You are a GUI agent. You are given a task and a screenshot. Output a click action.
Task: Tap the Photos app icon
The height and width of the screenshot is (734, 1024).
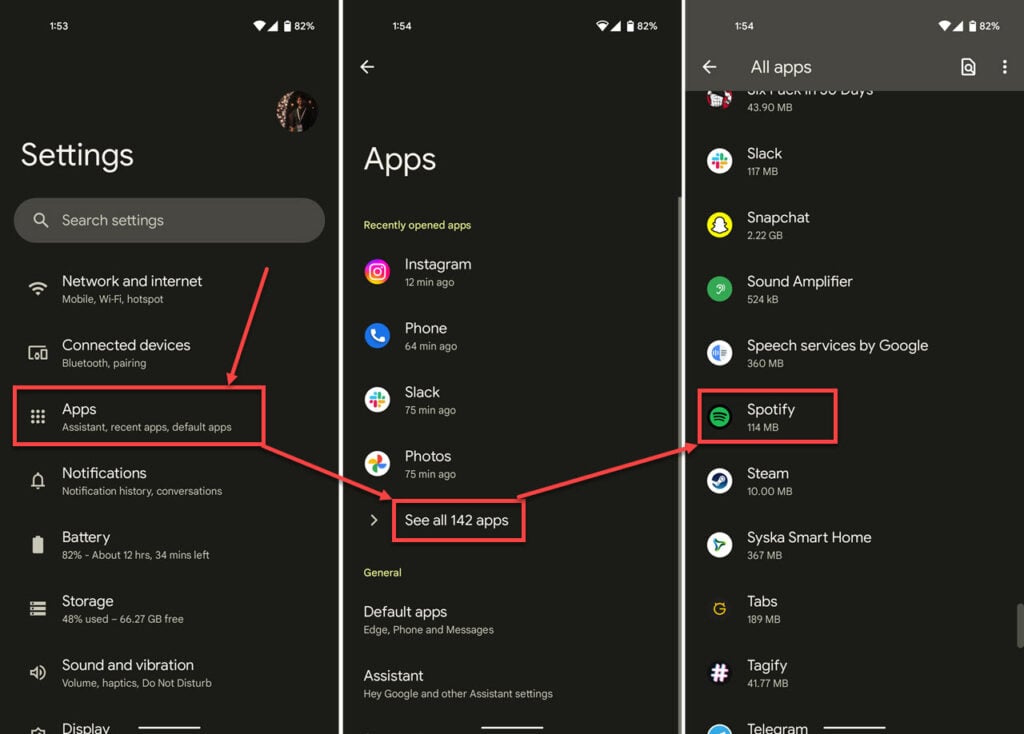377,464
